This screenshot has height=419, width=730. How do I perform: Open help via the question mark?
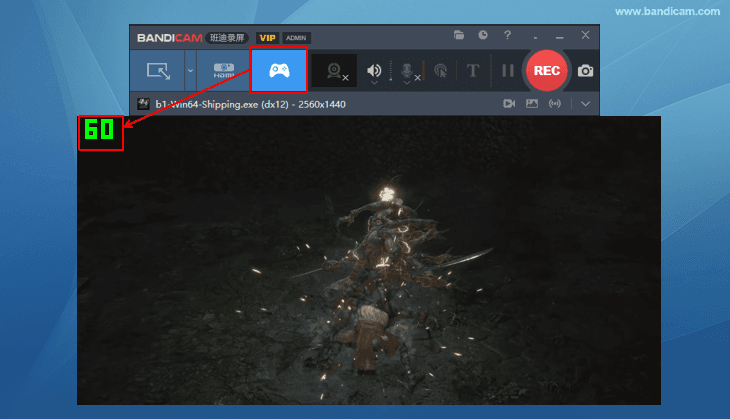(x=508, y=35)
